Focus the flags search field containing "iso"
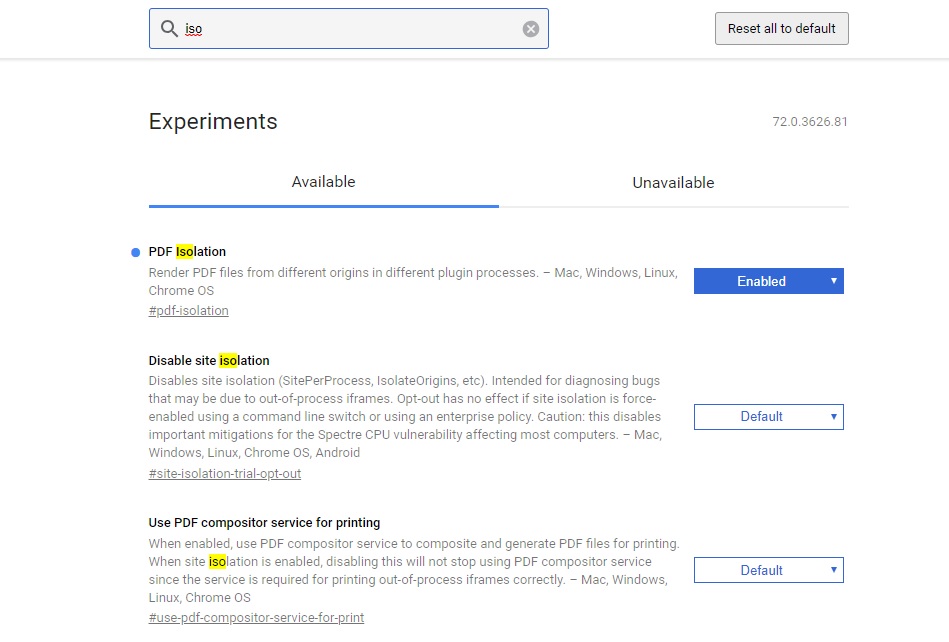Screen dimensions: 949x642 tap(350, 29)
